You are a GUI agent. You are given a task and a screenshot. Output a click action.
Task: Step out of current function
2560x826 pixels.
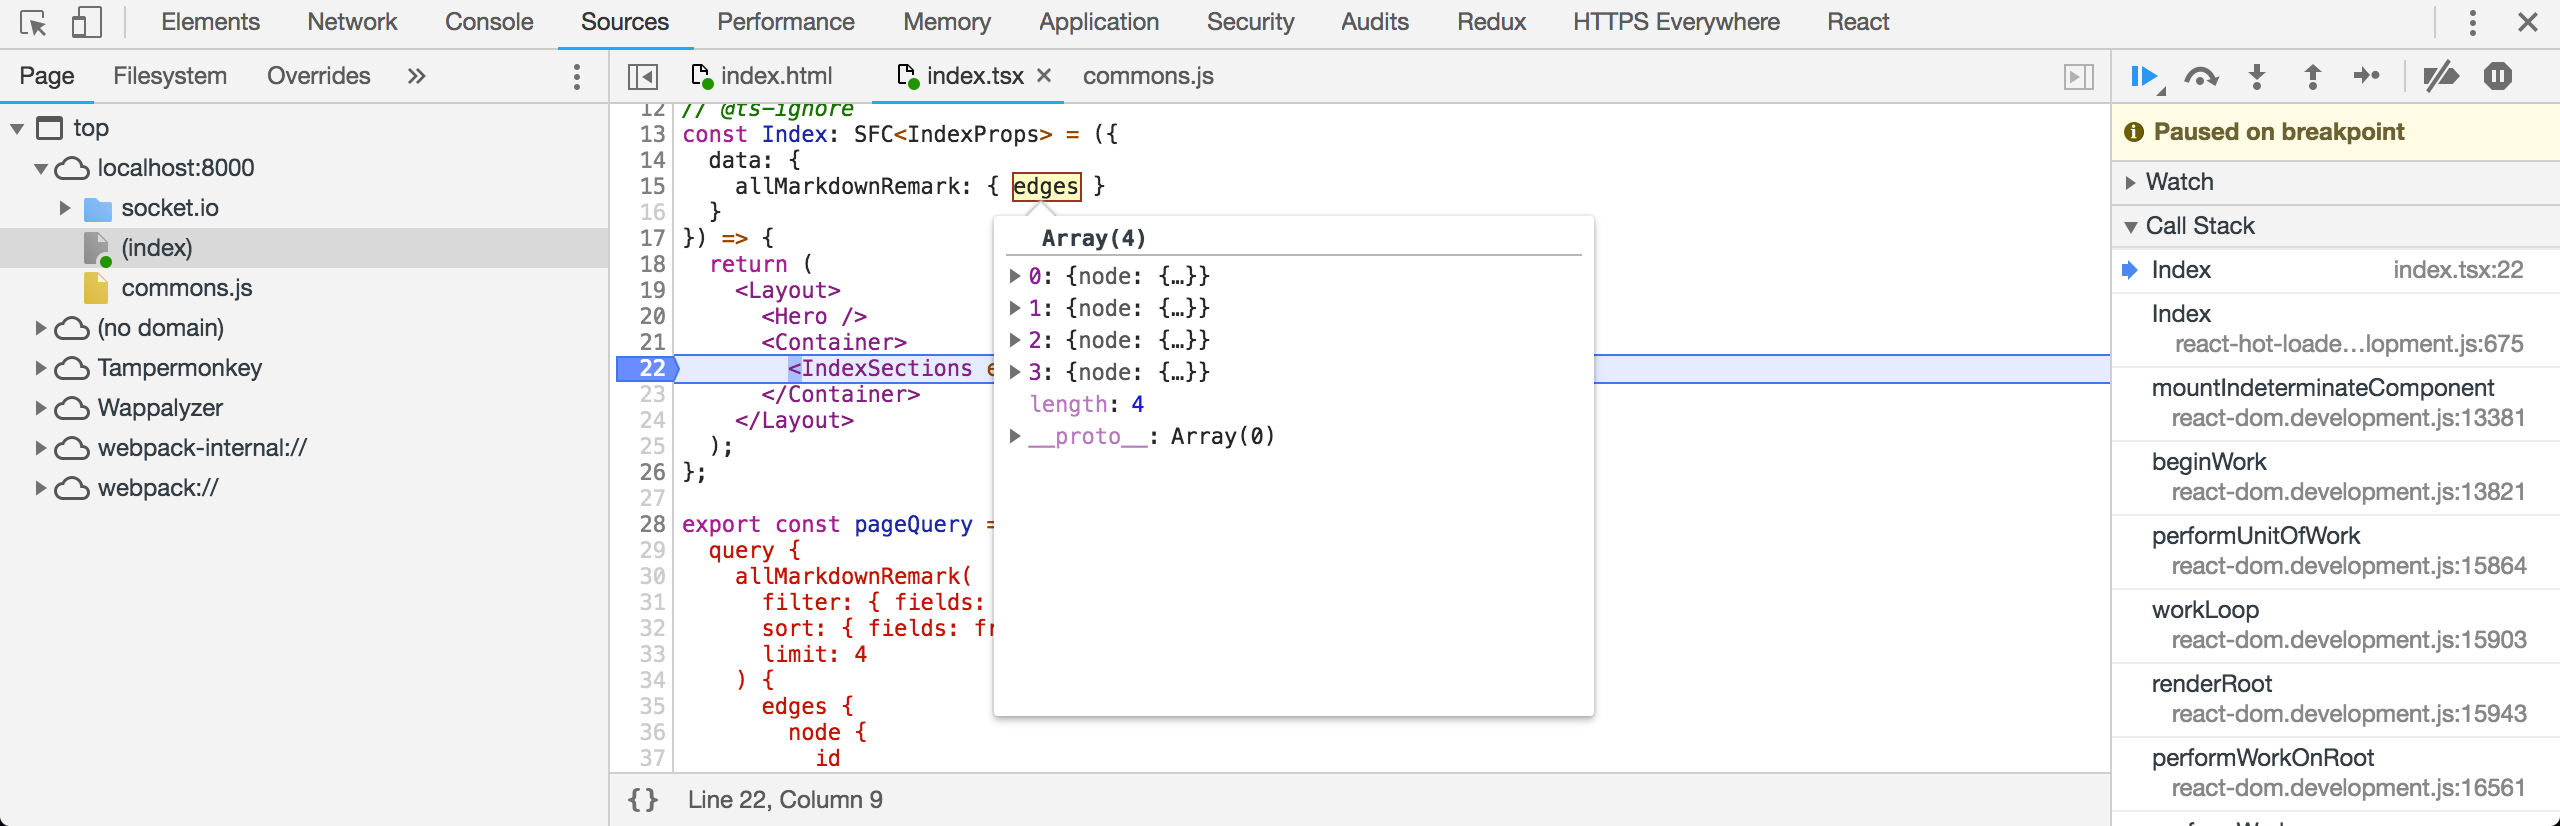2313,77
